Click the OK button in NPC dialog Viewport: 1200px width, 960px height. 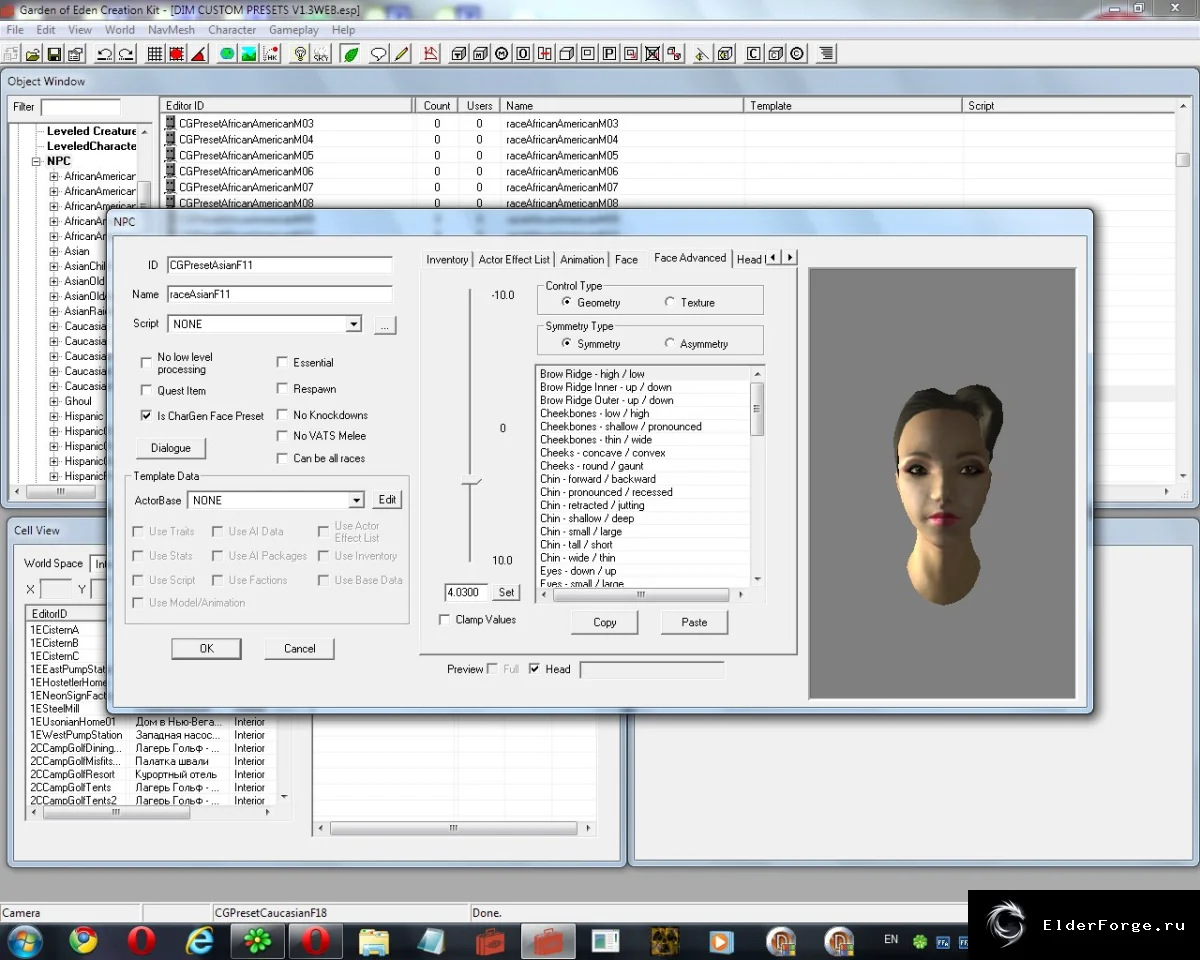point(206,649)
